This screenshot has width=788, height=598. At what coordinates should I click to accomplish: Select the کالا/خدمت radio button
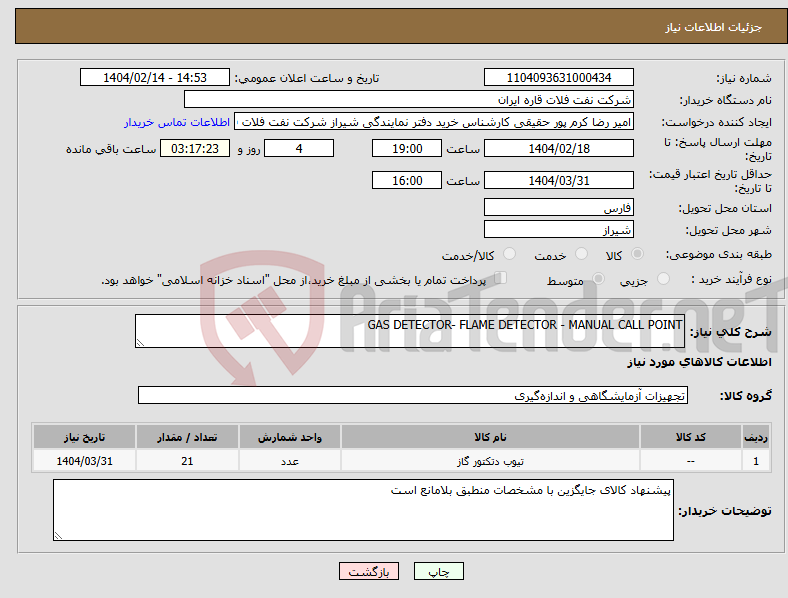click(510, 254)
